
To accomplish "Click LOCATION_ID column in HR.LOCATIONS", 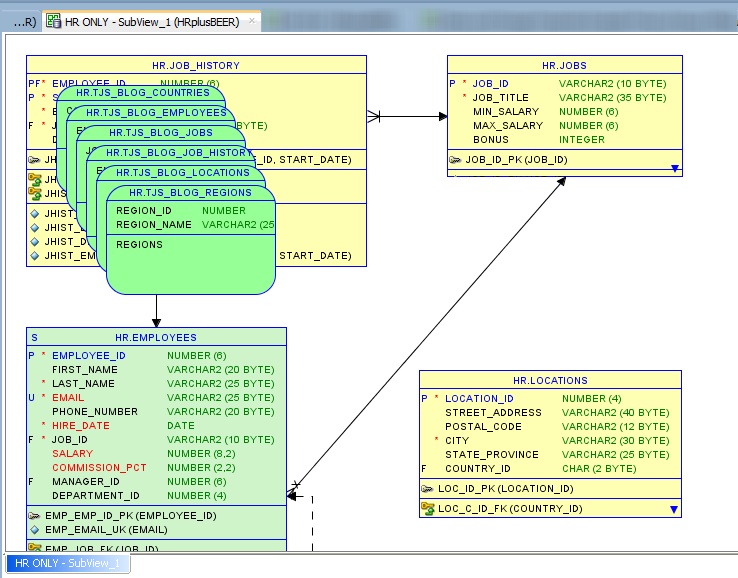I will click(479, 399).
